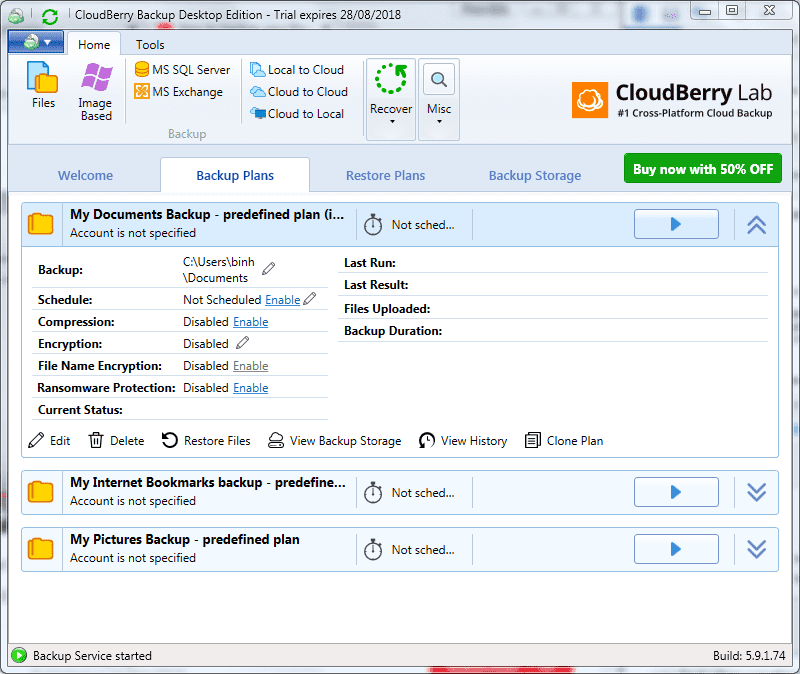The width and height of the screenshot is (800, 674).
Task: Click schedule timer icon for My Pictures
Action: point(373,550)
